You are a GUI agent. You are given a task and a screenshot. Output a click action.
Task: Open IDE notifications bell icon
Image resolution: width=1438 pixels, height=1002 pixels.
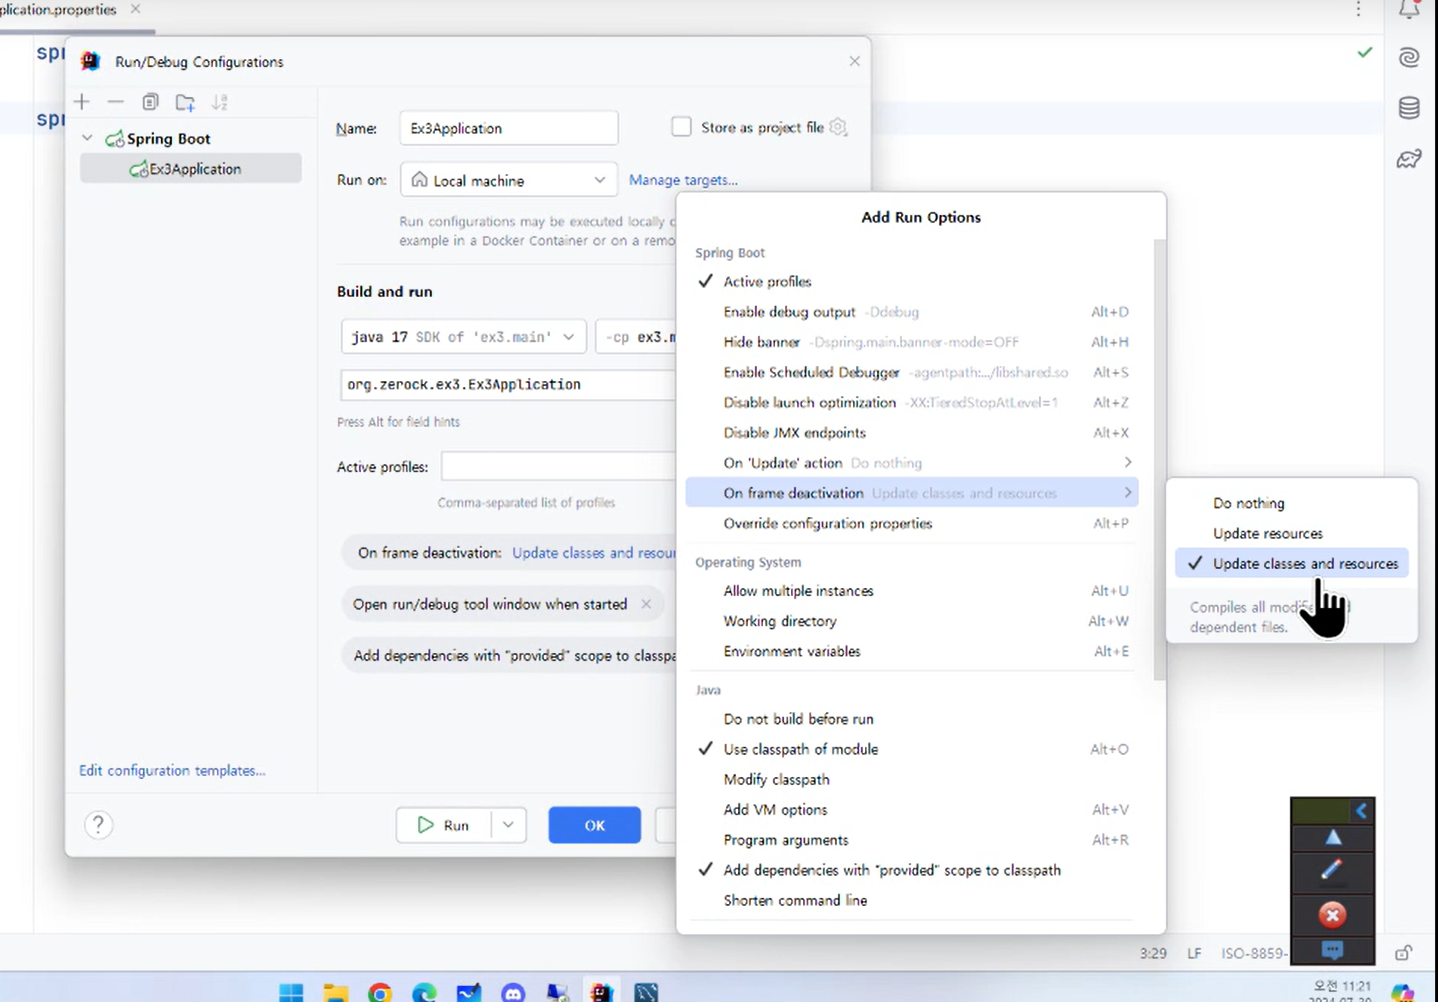pyautogui.click(x=1409, y=10)
